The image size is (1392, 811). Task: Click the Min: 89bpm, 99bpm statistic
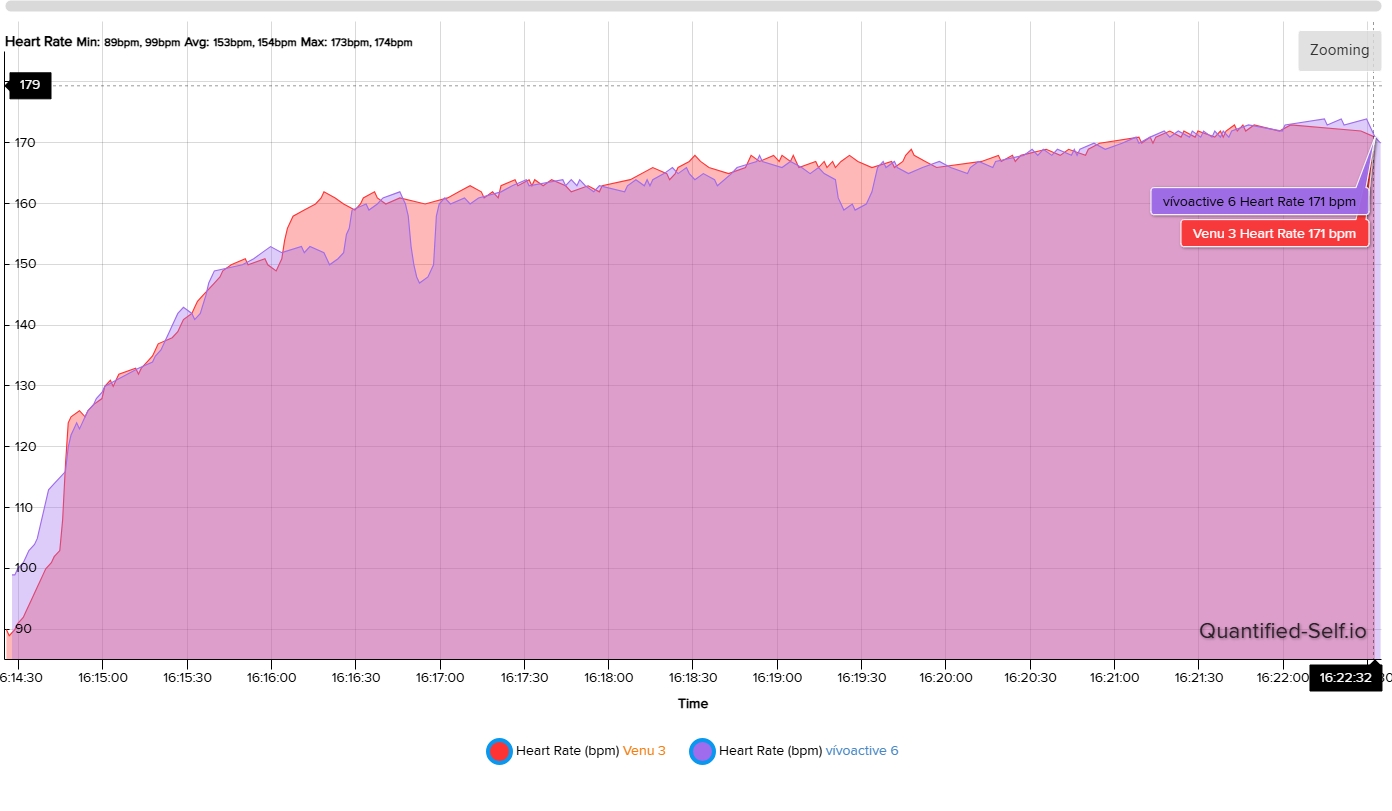[129, 43]
